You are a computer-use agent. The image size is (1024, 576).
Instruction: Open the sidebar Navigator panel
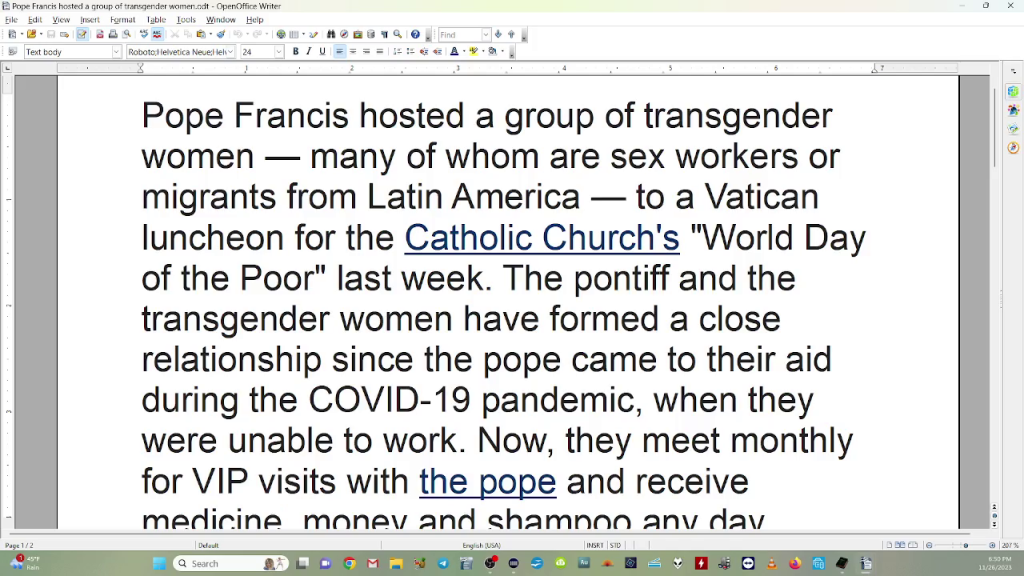tap(1013, 148)
